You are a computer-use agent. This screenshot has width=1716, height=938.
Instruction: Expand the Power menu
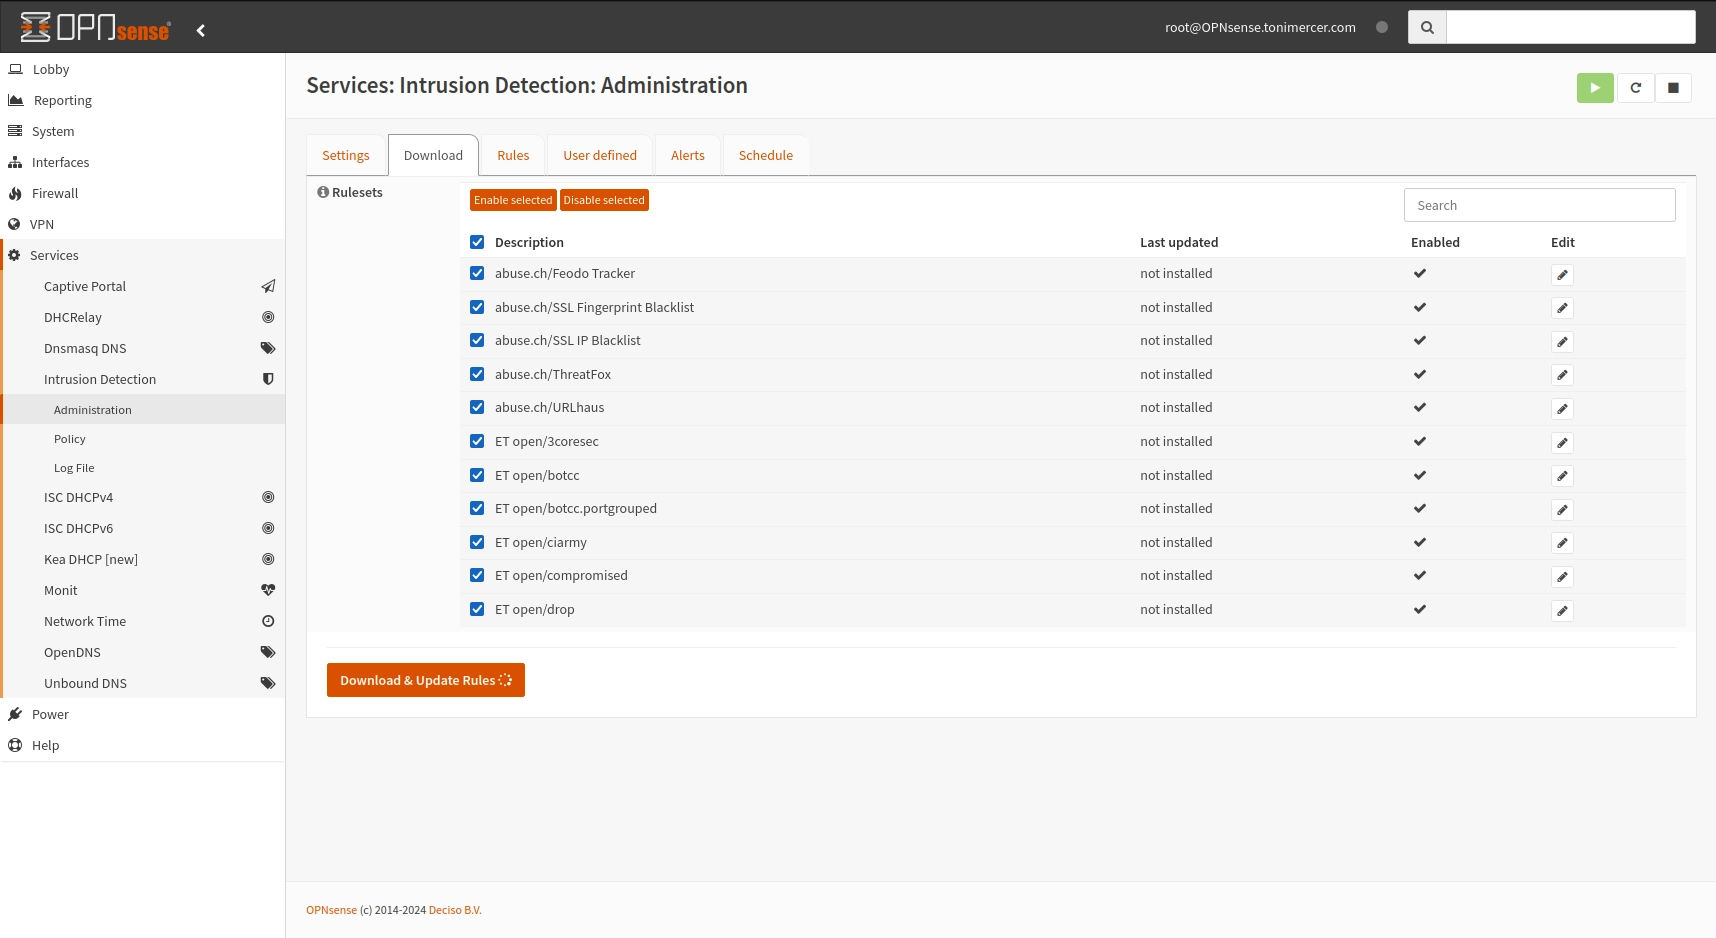point(142,714)
